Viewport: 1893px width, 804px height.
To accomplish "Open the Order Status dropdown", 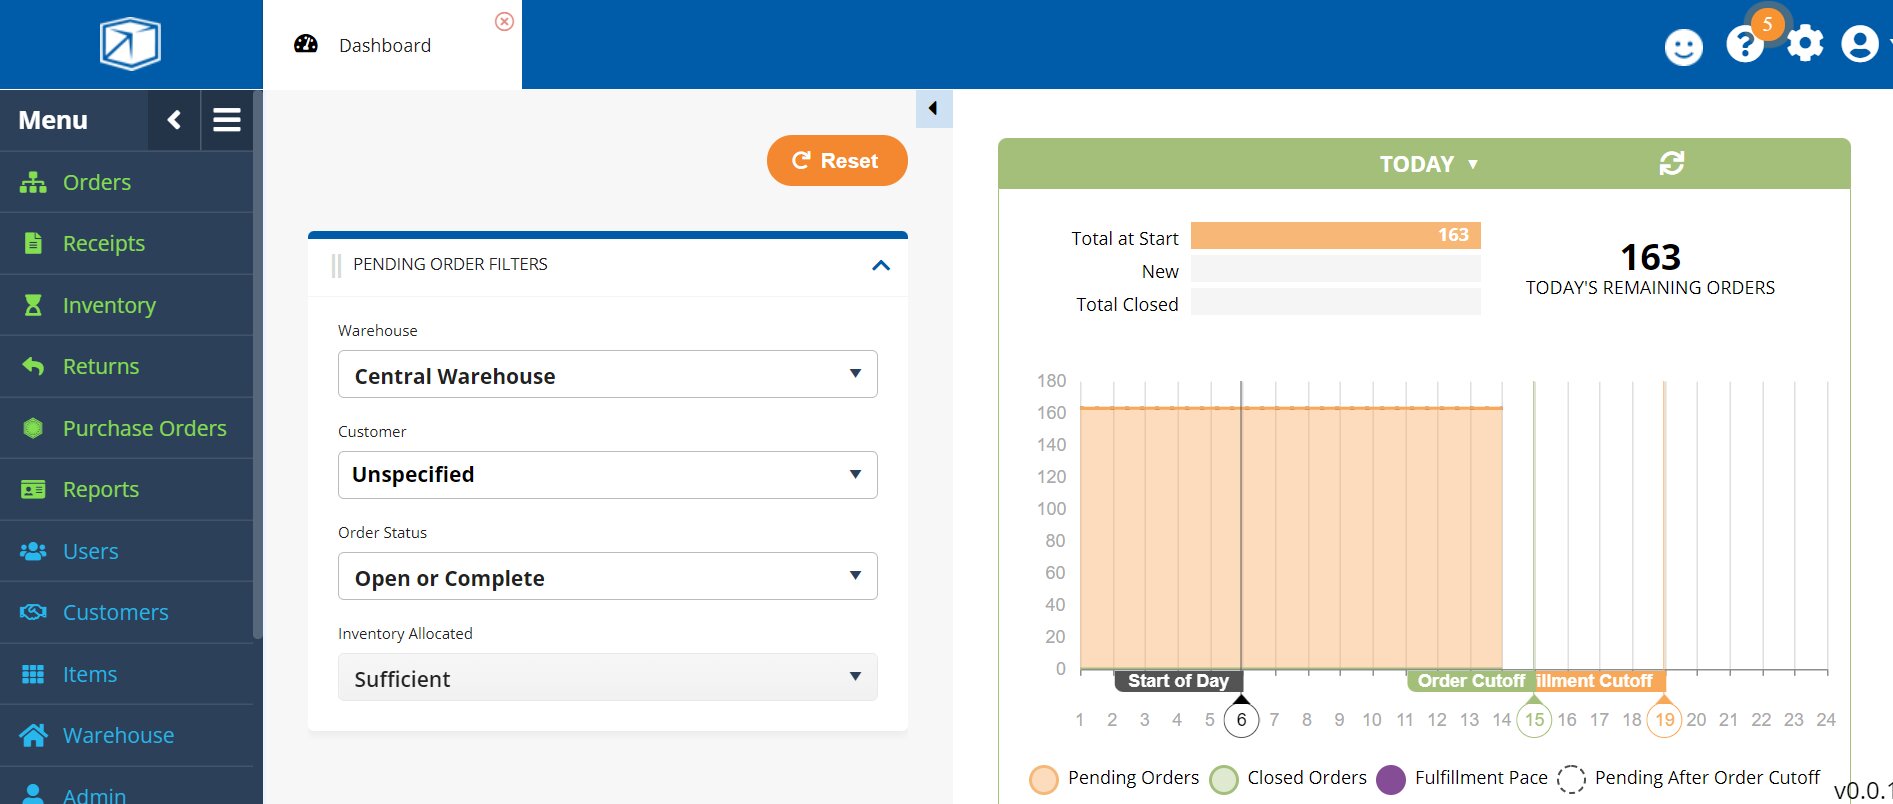I will coord(607,577).
